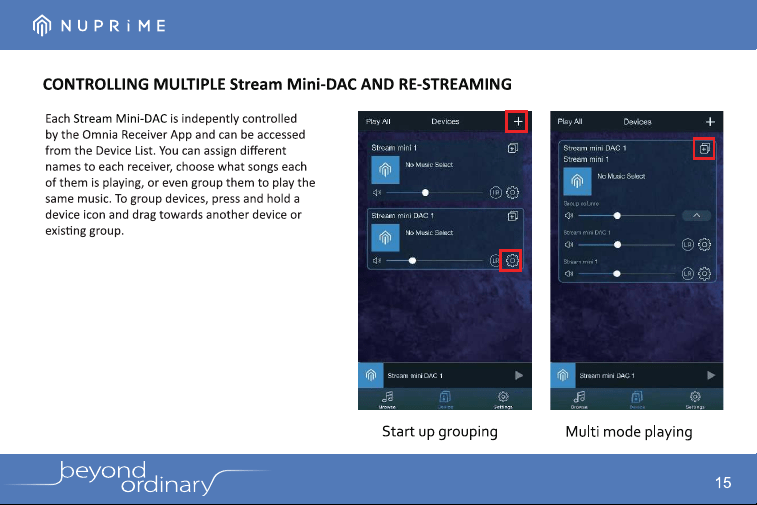Click 'No Music Select' in Multi mode playing group card

[621, 176]
